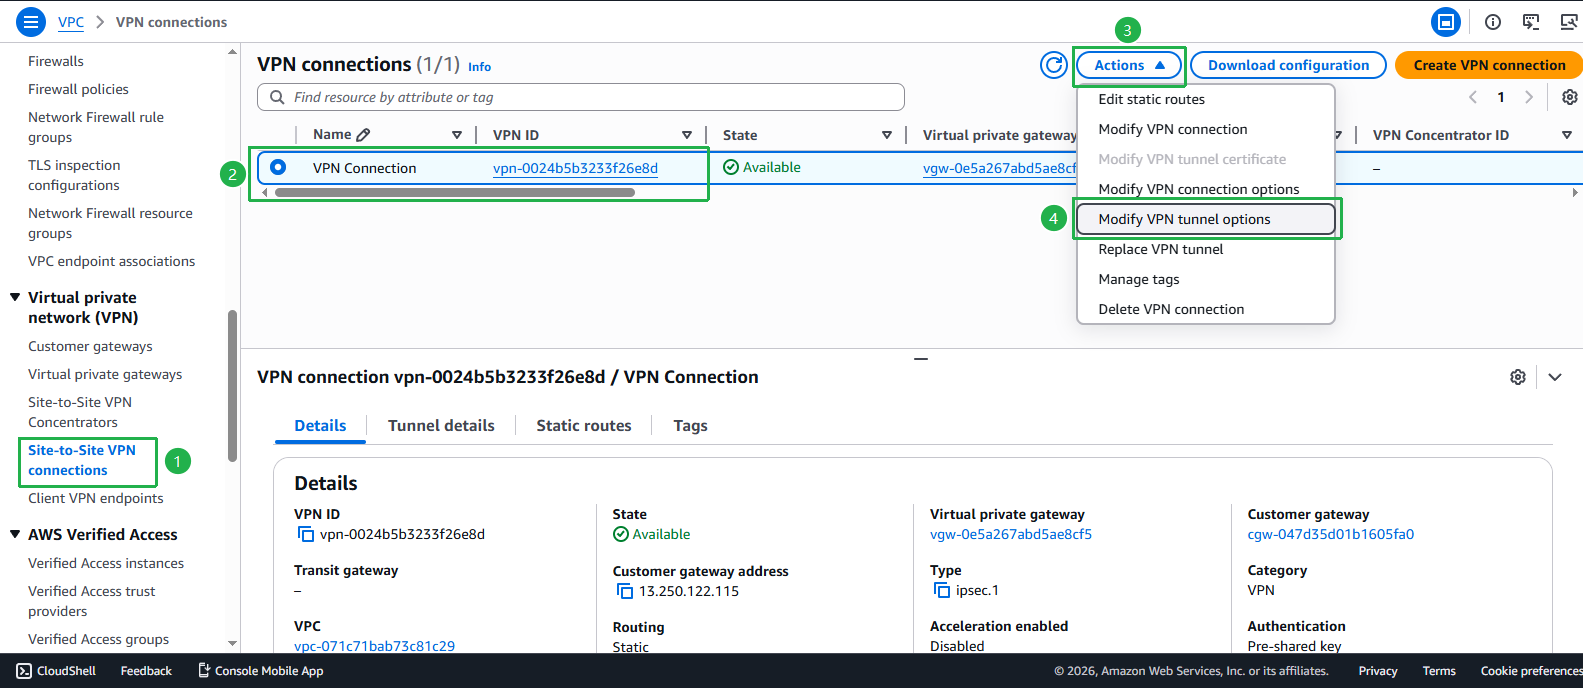The image size is (1583, 688).
Task: Open the hamburger navigation menu
Action: click(x=31, y=21)
